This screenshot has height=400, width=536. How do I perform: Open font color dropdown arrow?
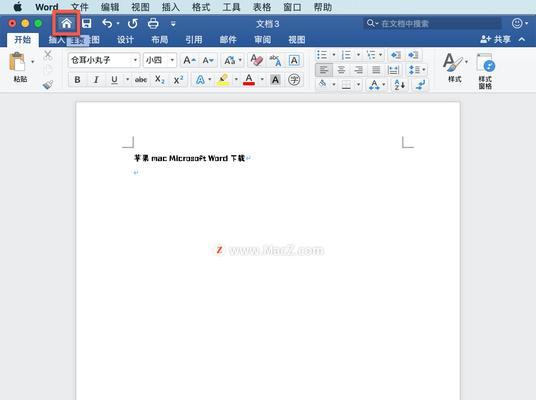pos(262,80)
